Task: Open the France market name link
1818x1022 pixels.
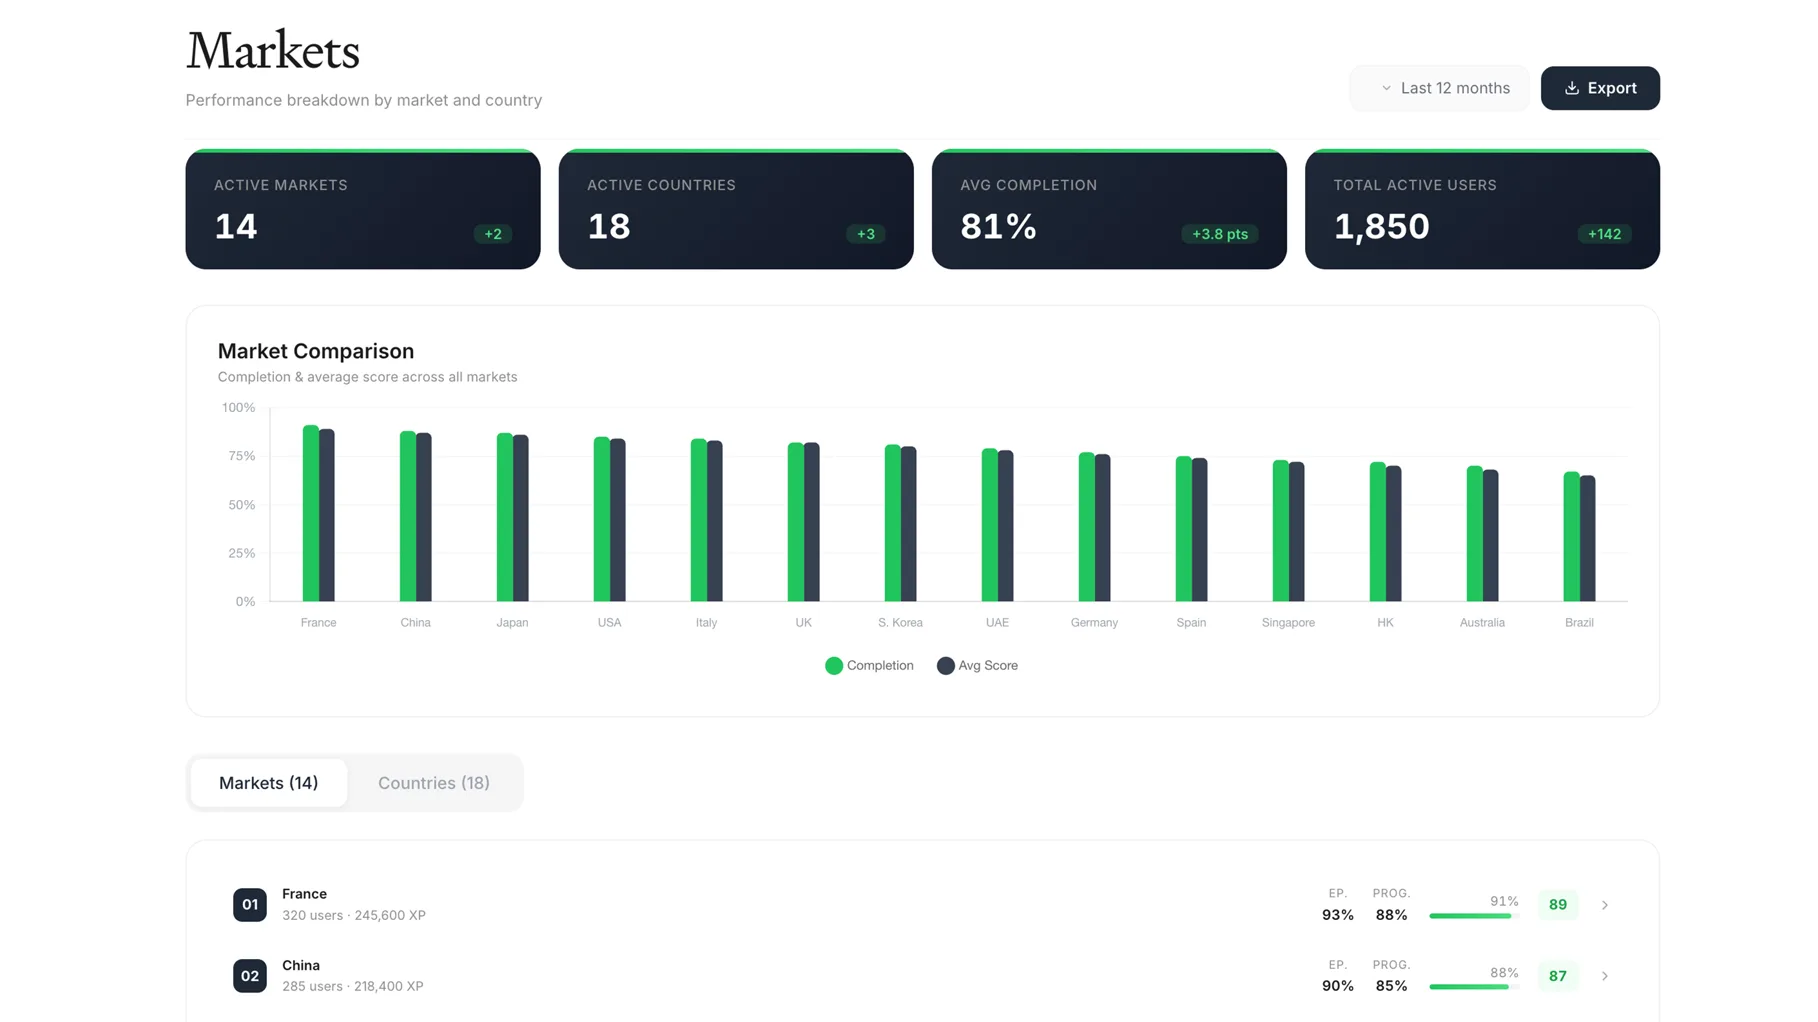Action: coord(304,893)
